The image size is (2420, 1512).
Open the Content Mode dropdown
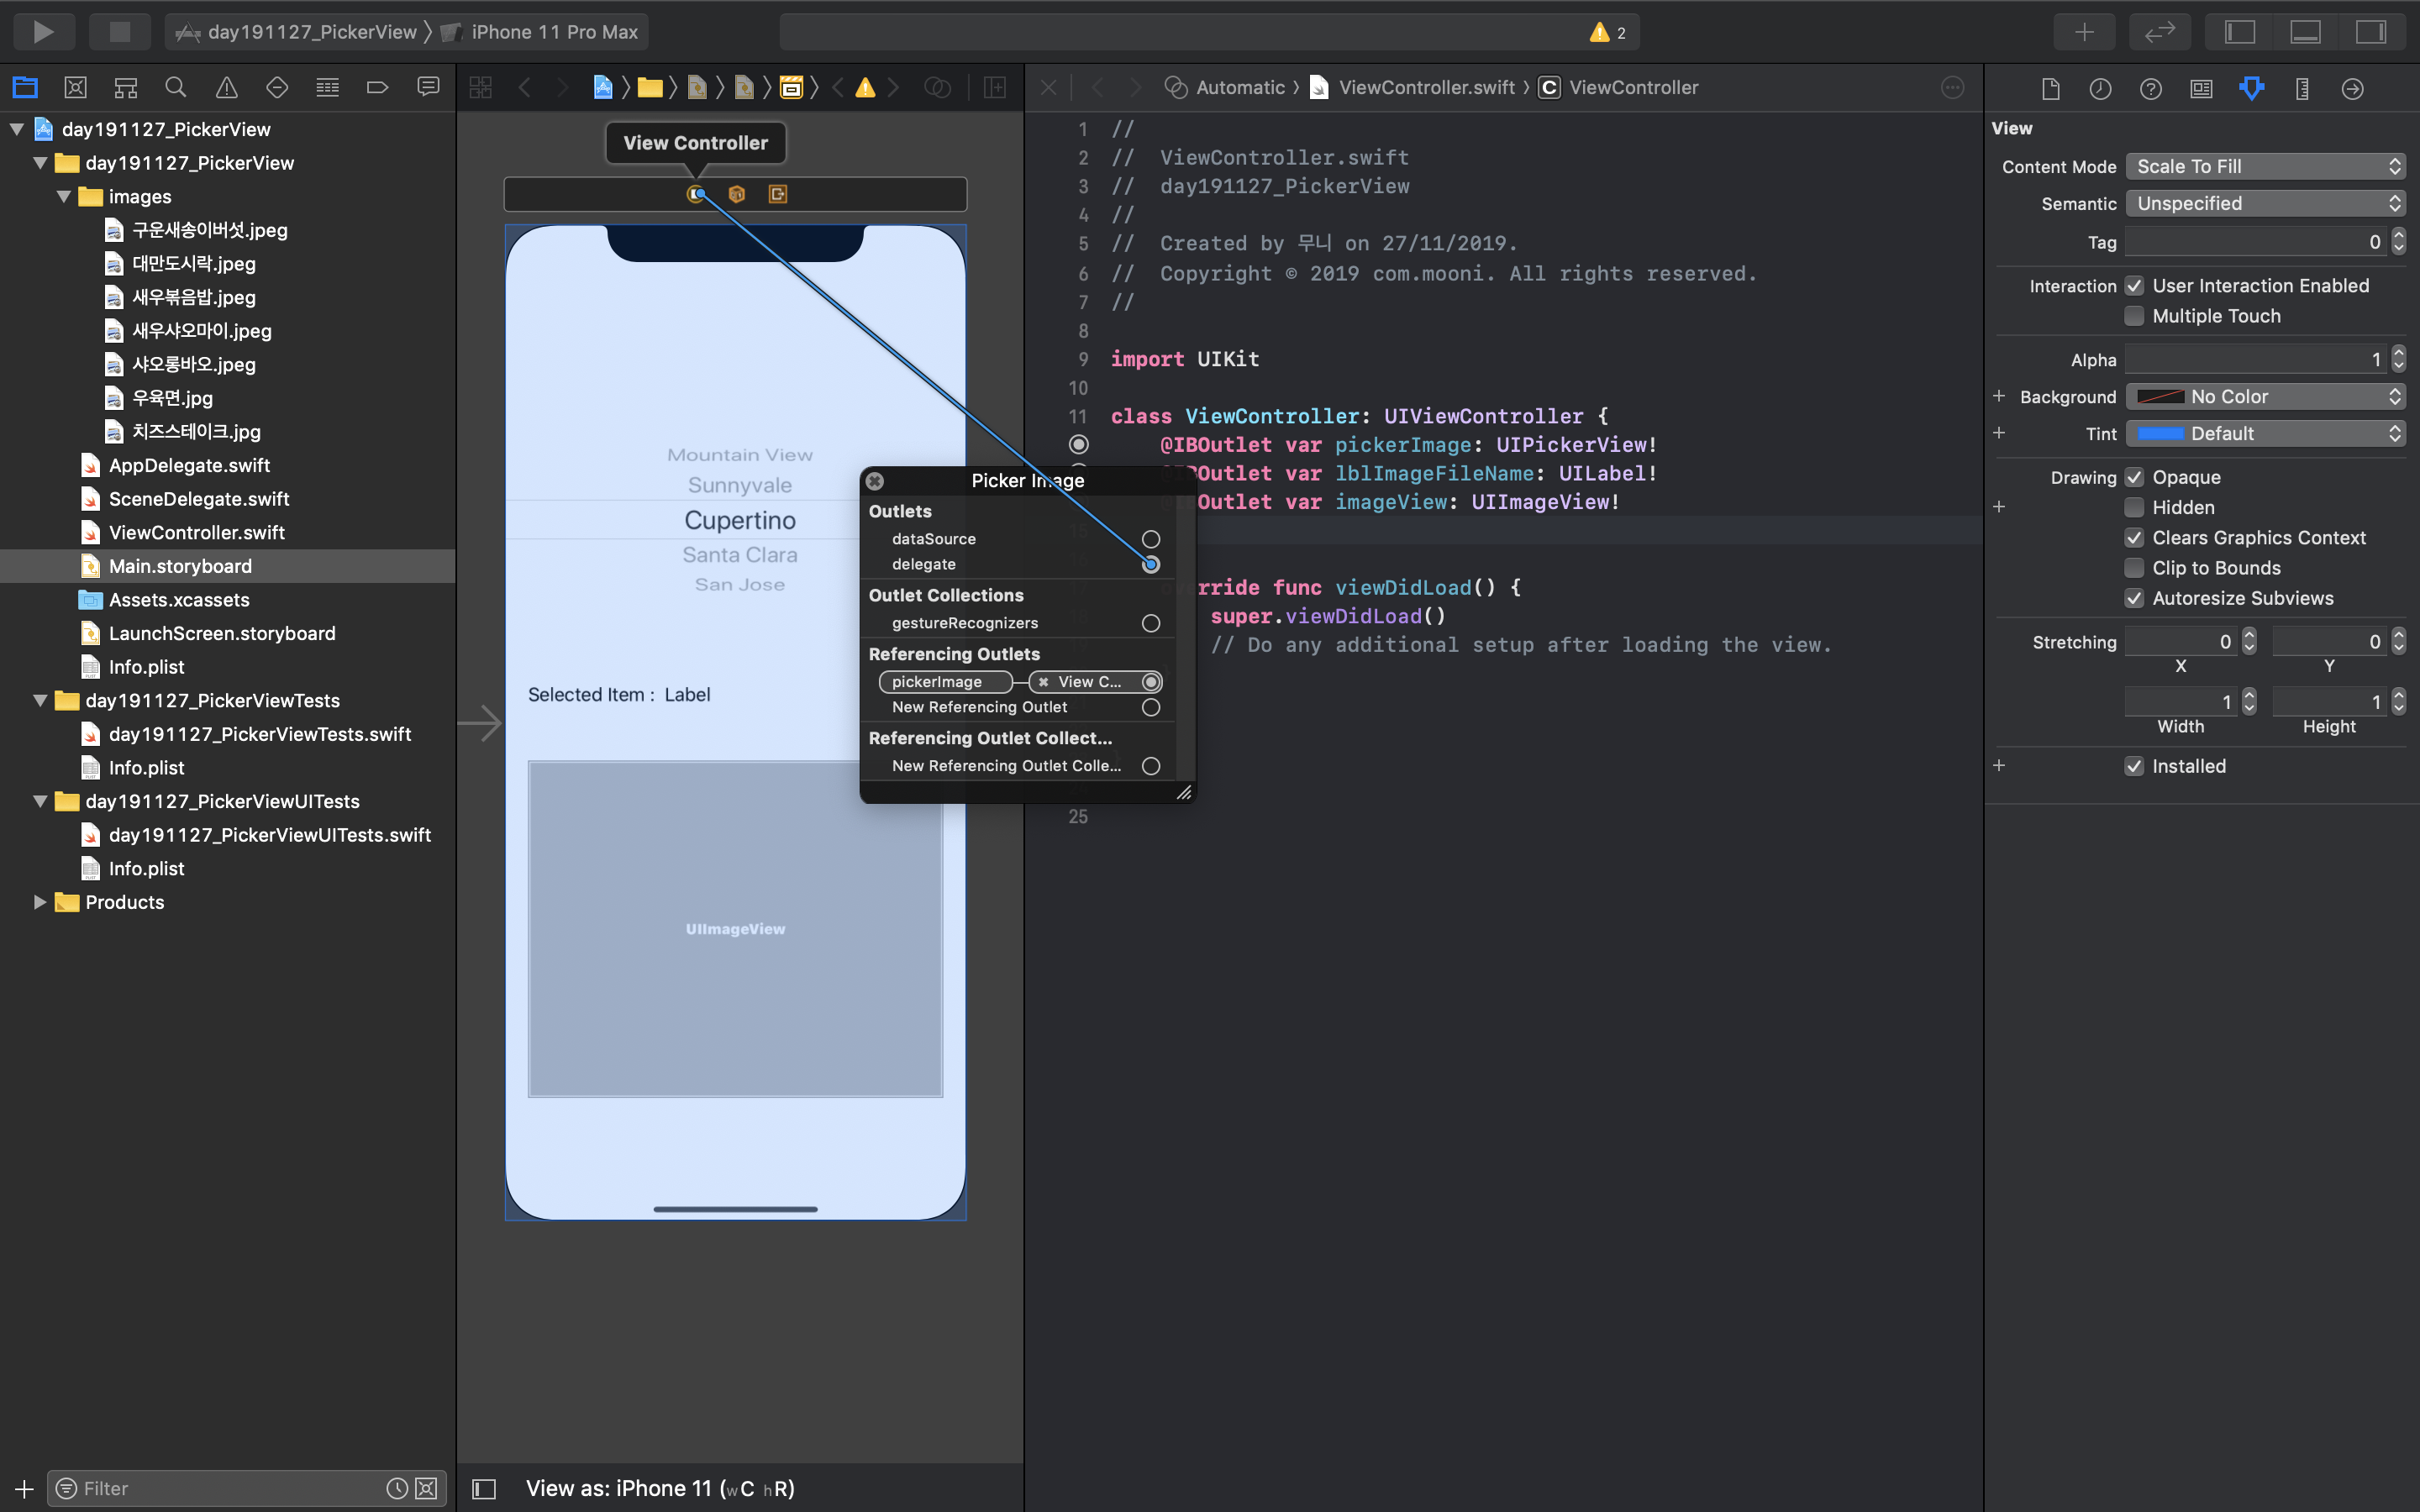(2265, 167)
